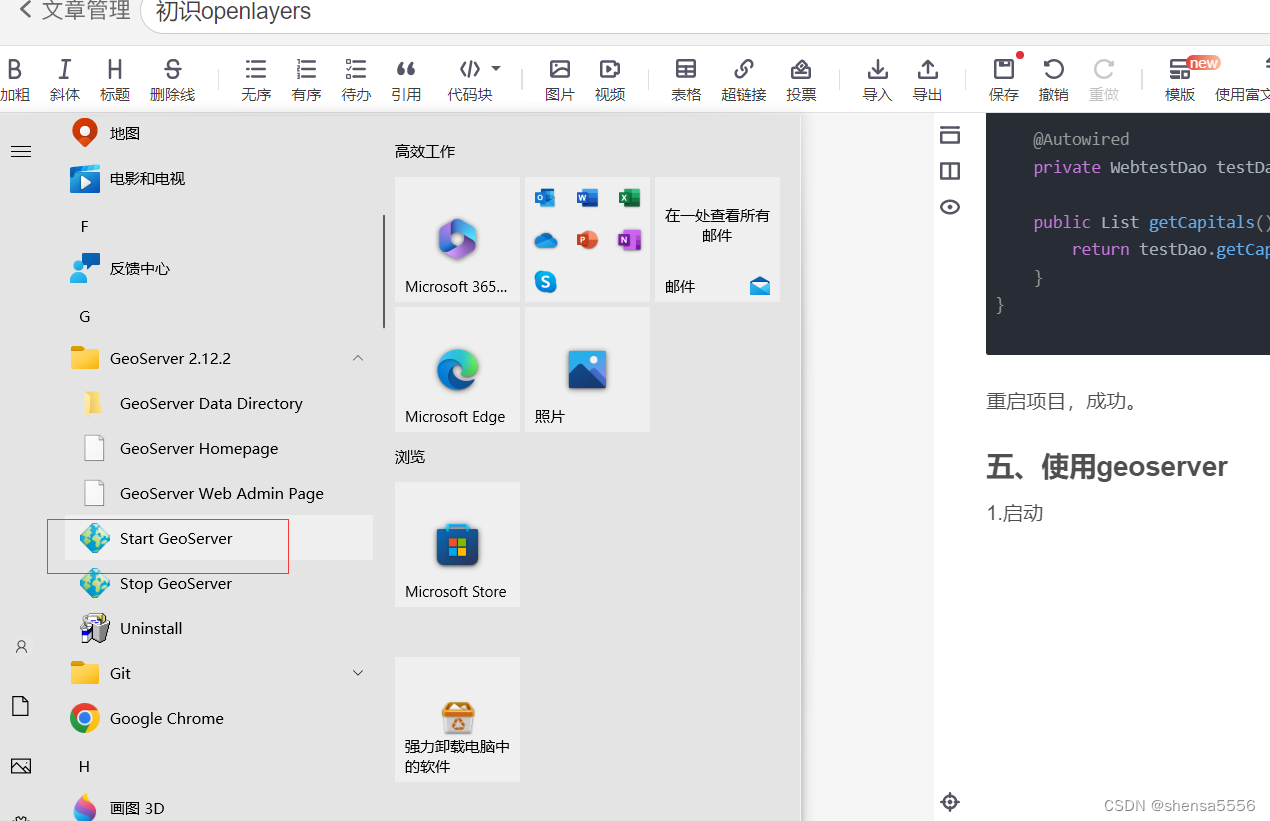Expand the Git folder

coord(358,672)
